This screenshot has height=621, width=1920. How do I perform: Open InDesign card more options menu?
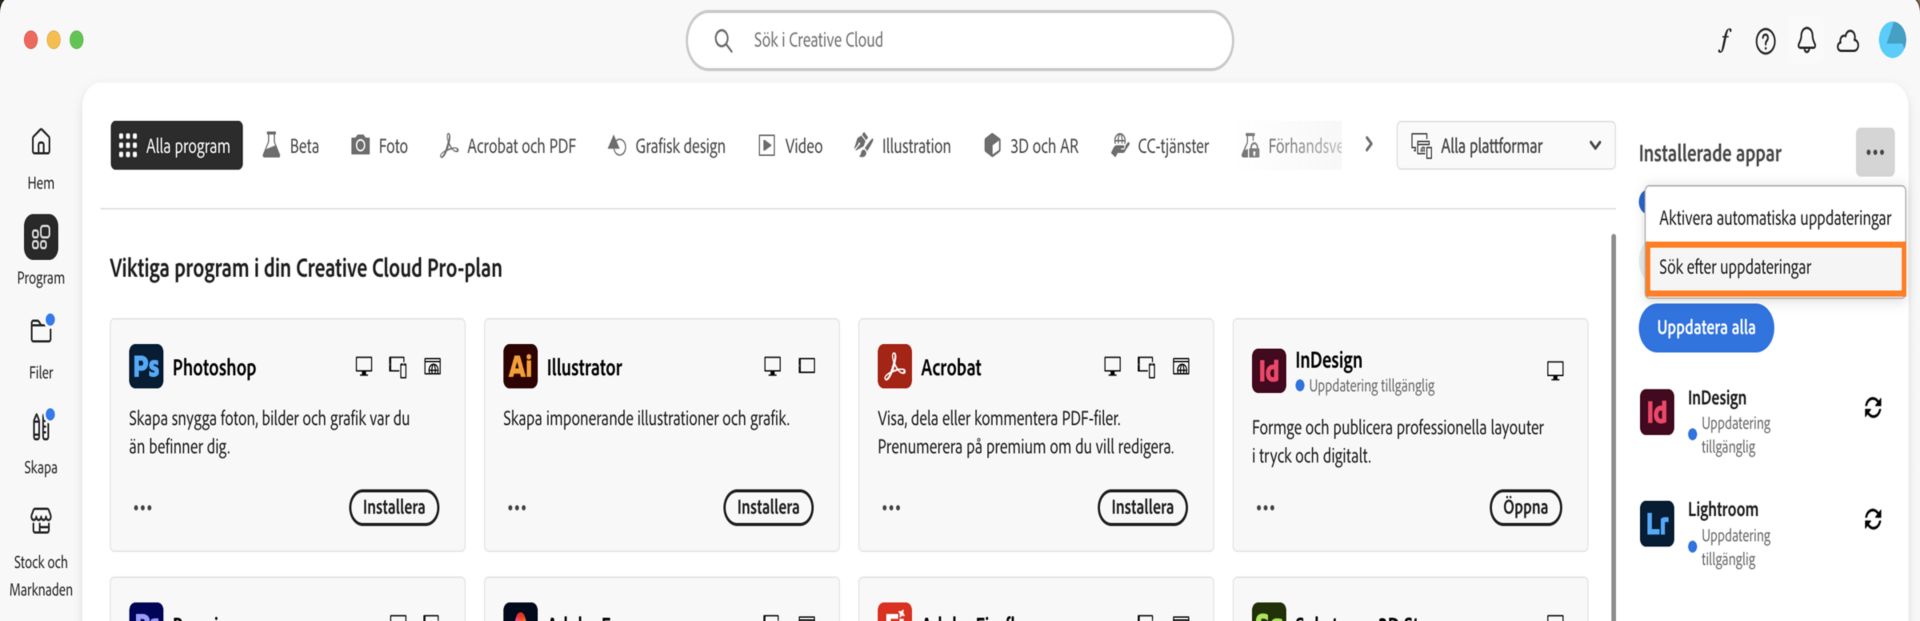coord(1265,508)
